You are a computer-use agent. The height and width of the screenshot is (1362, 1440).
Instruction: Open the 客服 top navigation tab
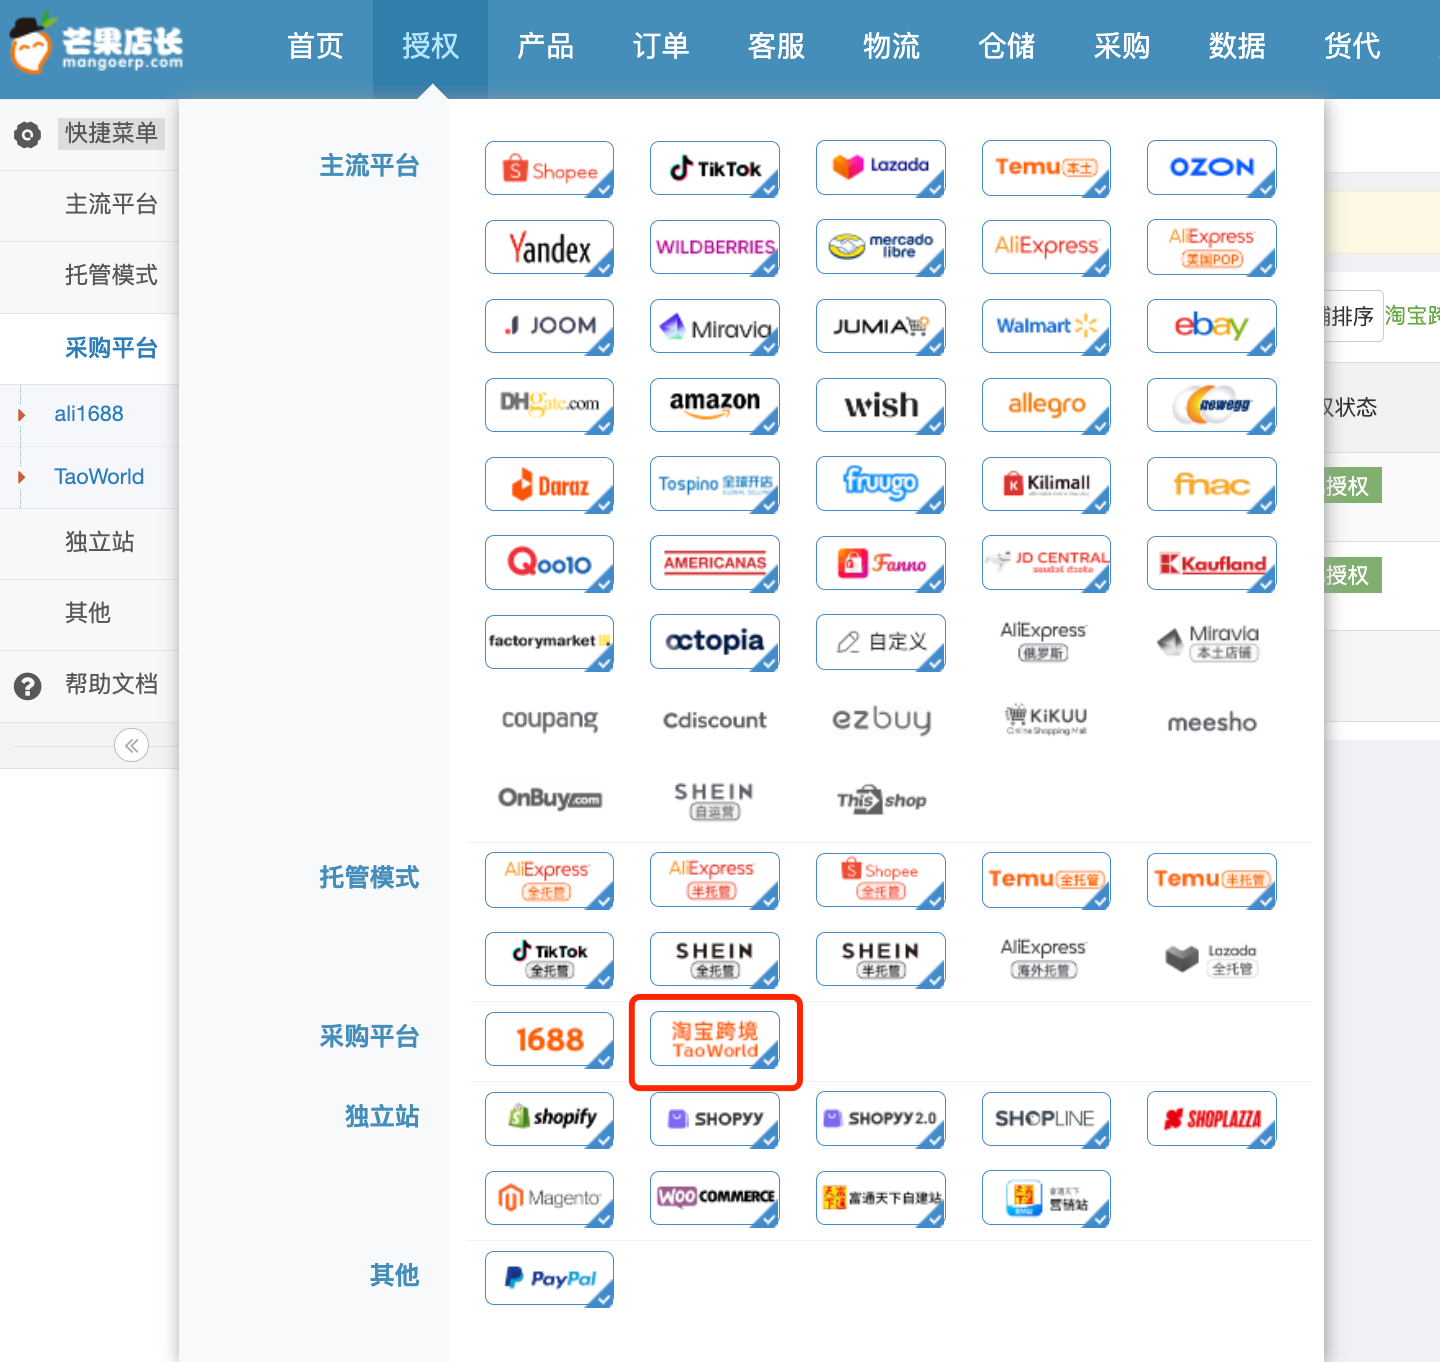click(x=776, y=46)
